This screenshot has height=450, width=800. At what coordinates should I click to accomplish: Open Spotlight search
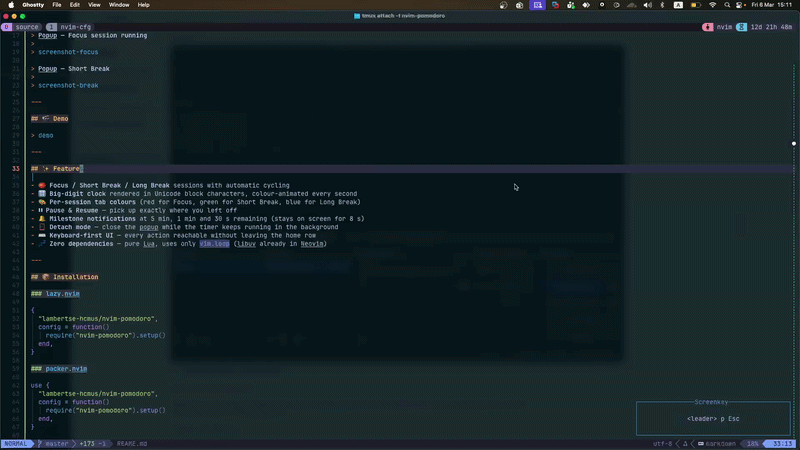pyautogui.click(x=727, y=5)
